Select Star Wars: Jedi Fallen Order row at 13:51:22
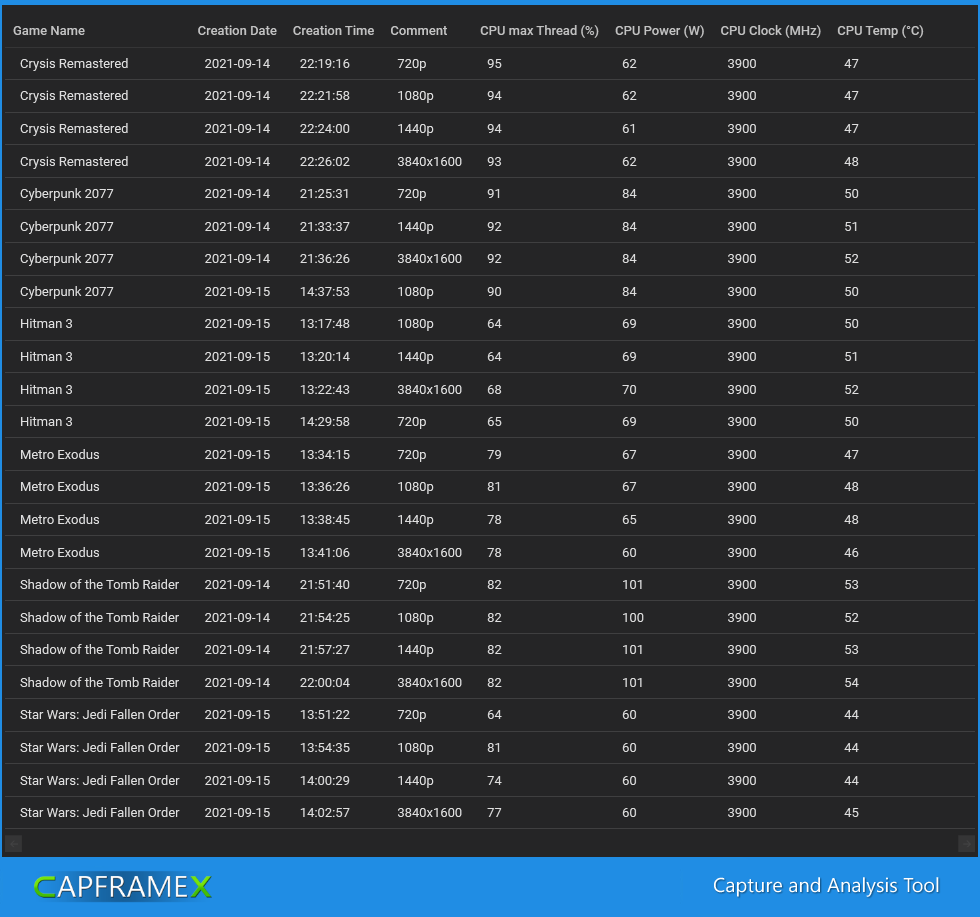The image size is (980, 917). (490, 715)
